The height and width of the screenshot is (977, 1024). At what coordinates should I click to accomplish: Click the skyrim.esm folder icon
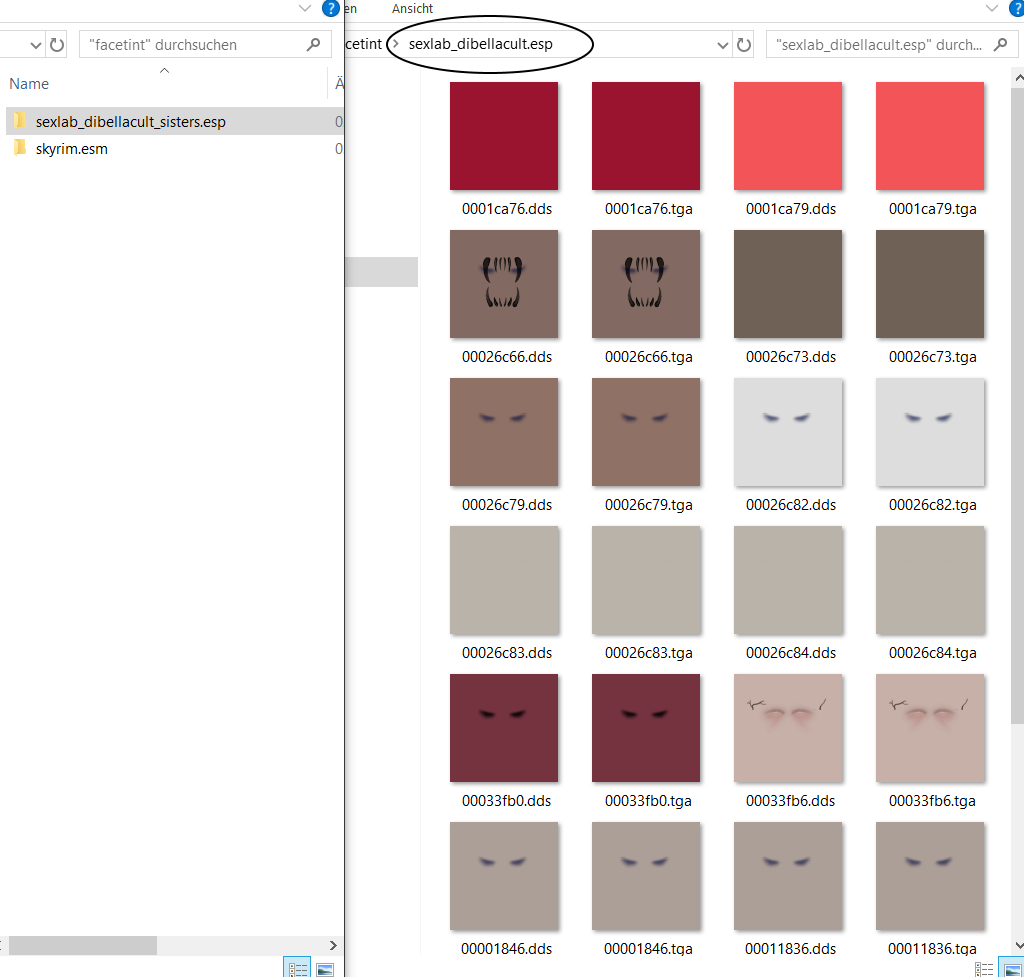click(x=20, y=148)
